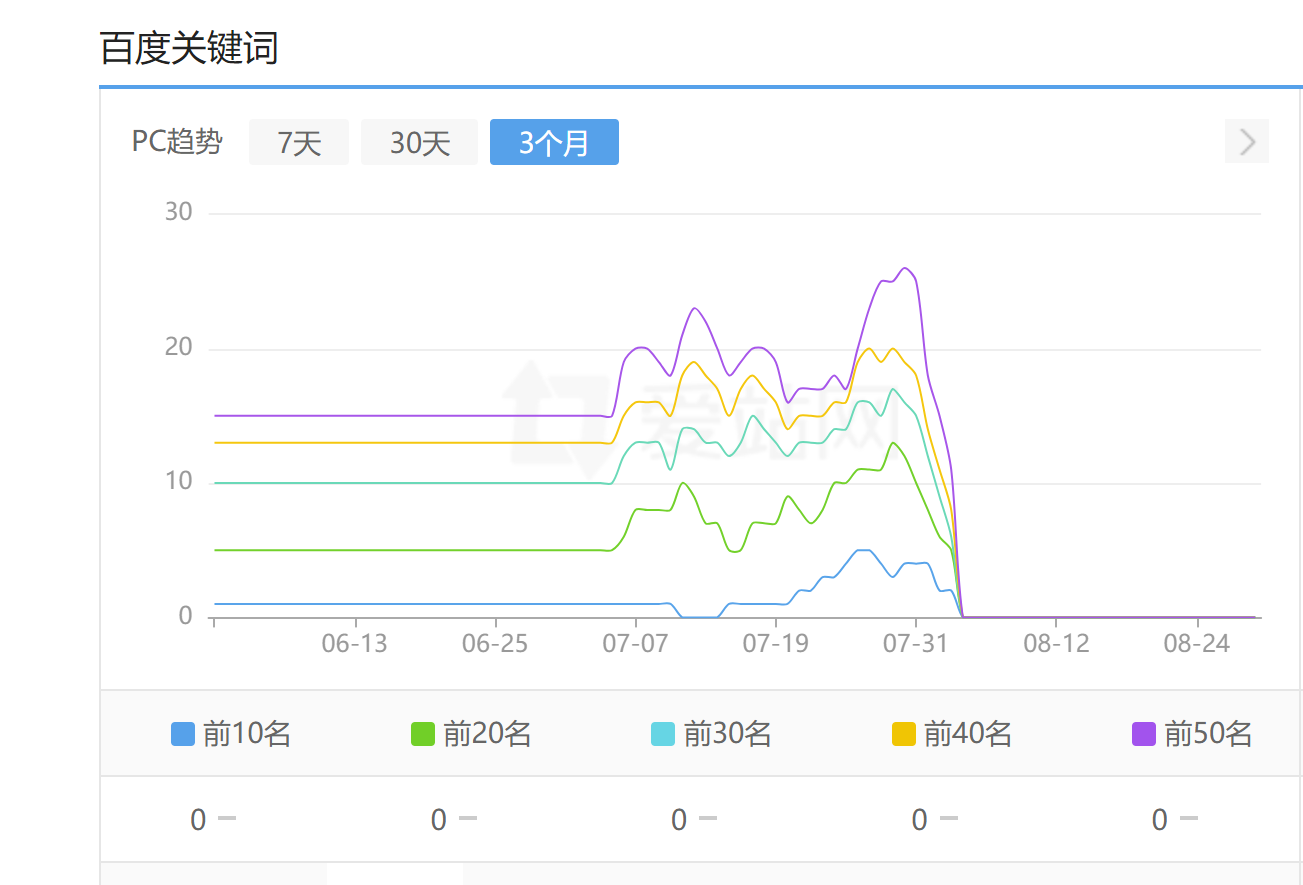Click the cyan 前30名 color swatch
This screenshot has width=1303, height=885.
663,734
